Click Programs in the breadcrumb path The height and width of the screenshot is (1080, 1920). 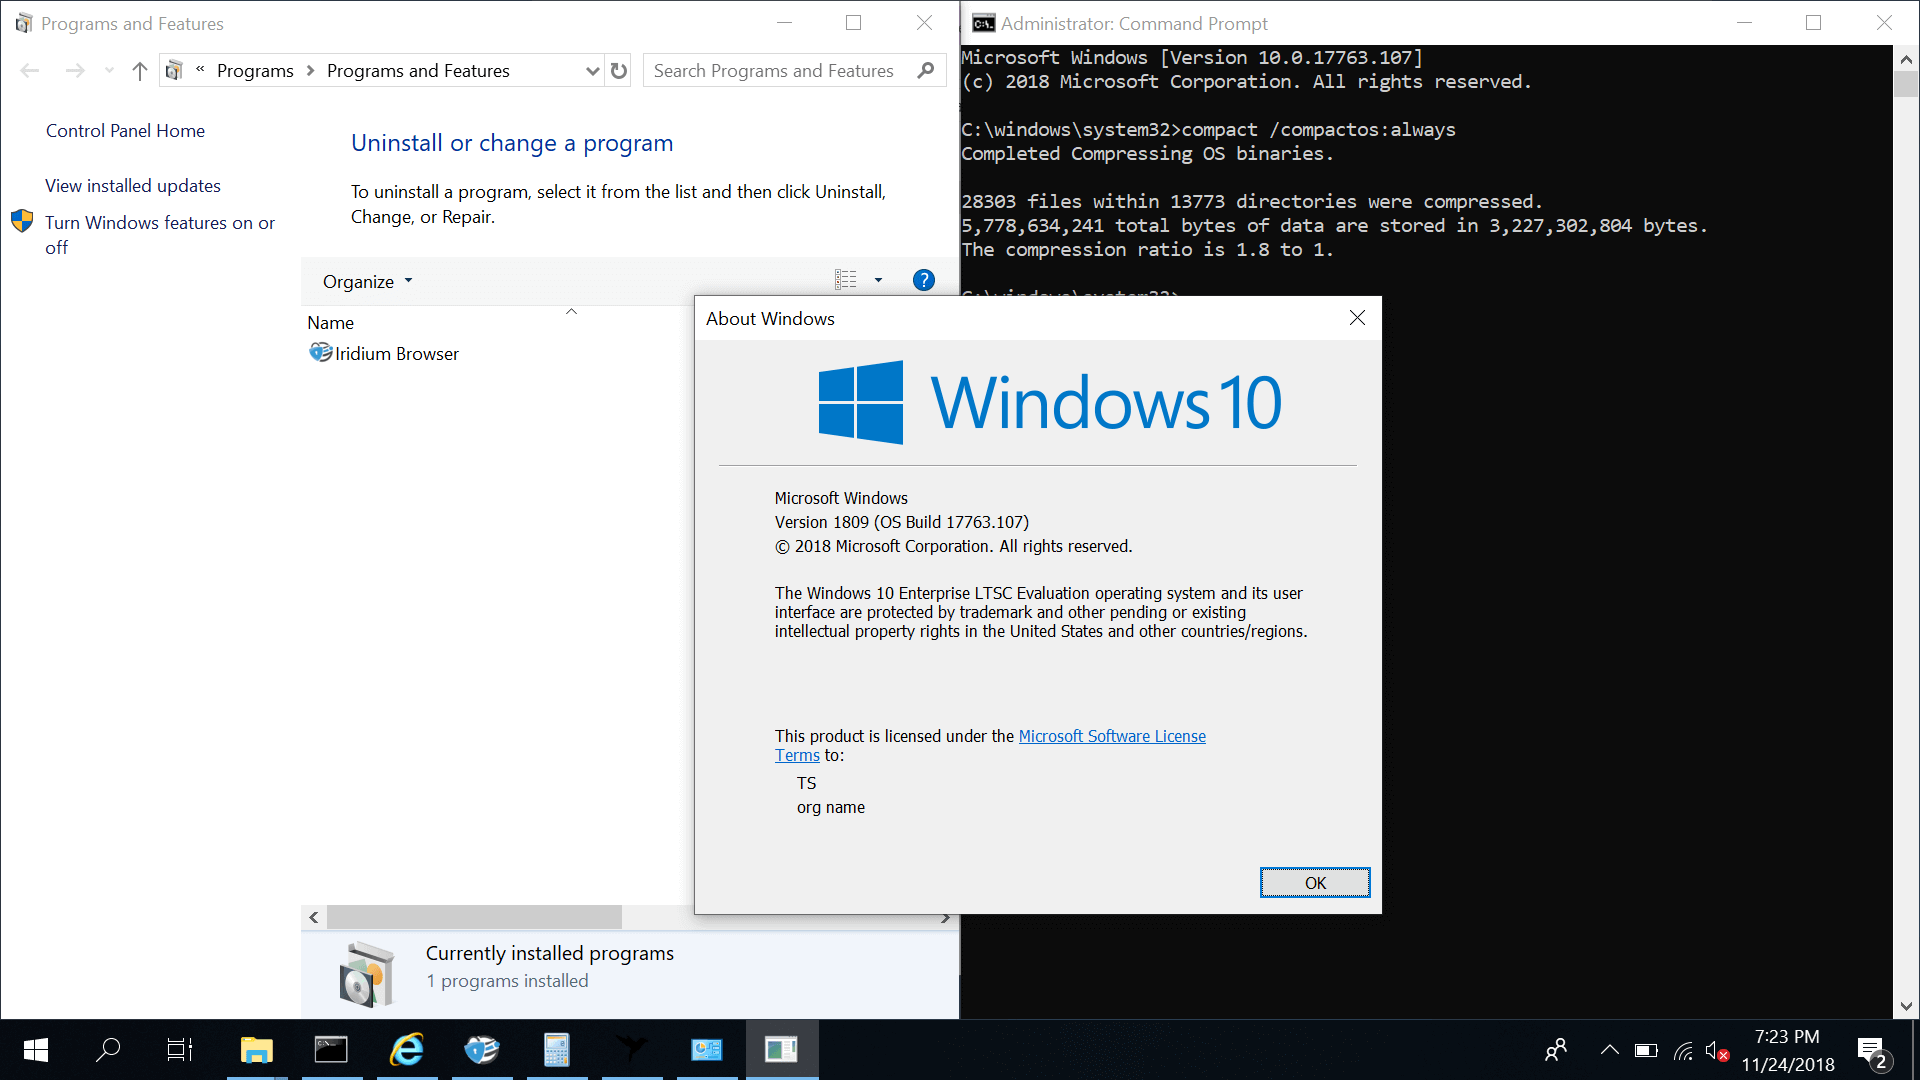pos(255,71)
